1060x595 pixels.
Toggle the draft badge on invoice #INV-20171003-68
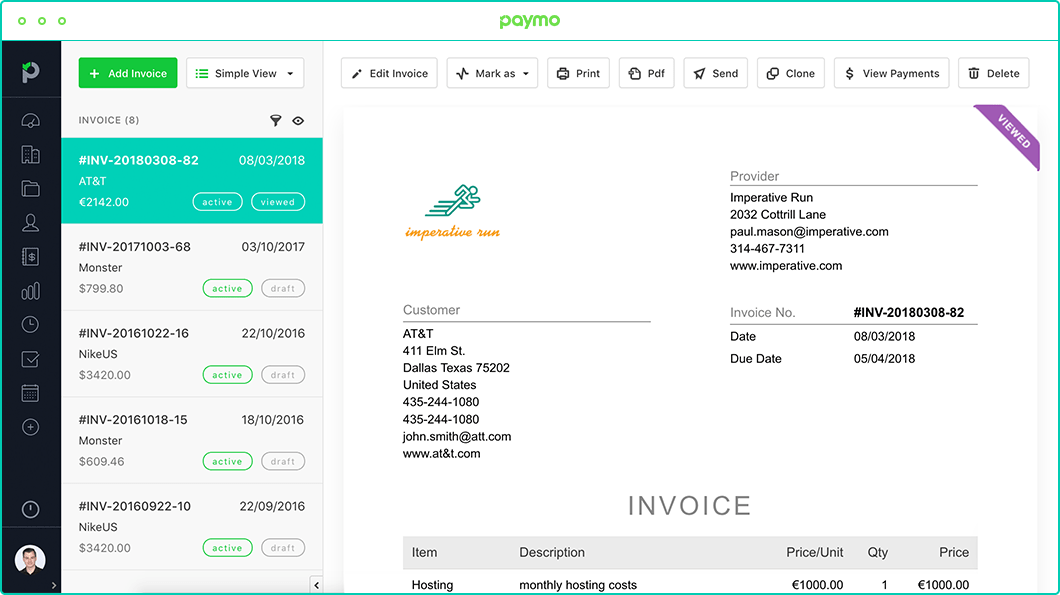pos(283,288)
